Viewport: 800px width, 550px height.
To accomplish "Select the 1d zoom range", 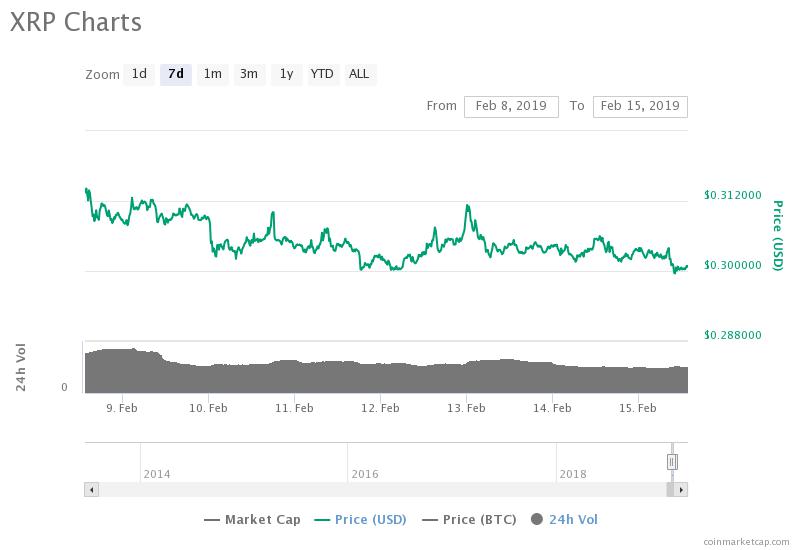I will (x=139, y=74).
